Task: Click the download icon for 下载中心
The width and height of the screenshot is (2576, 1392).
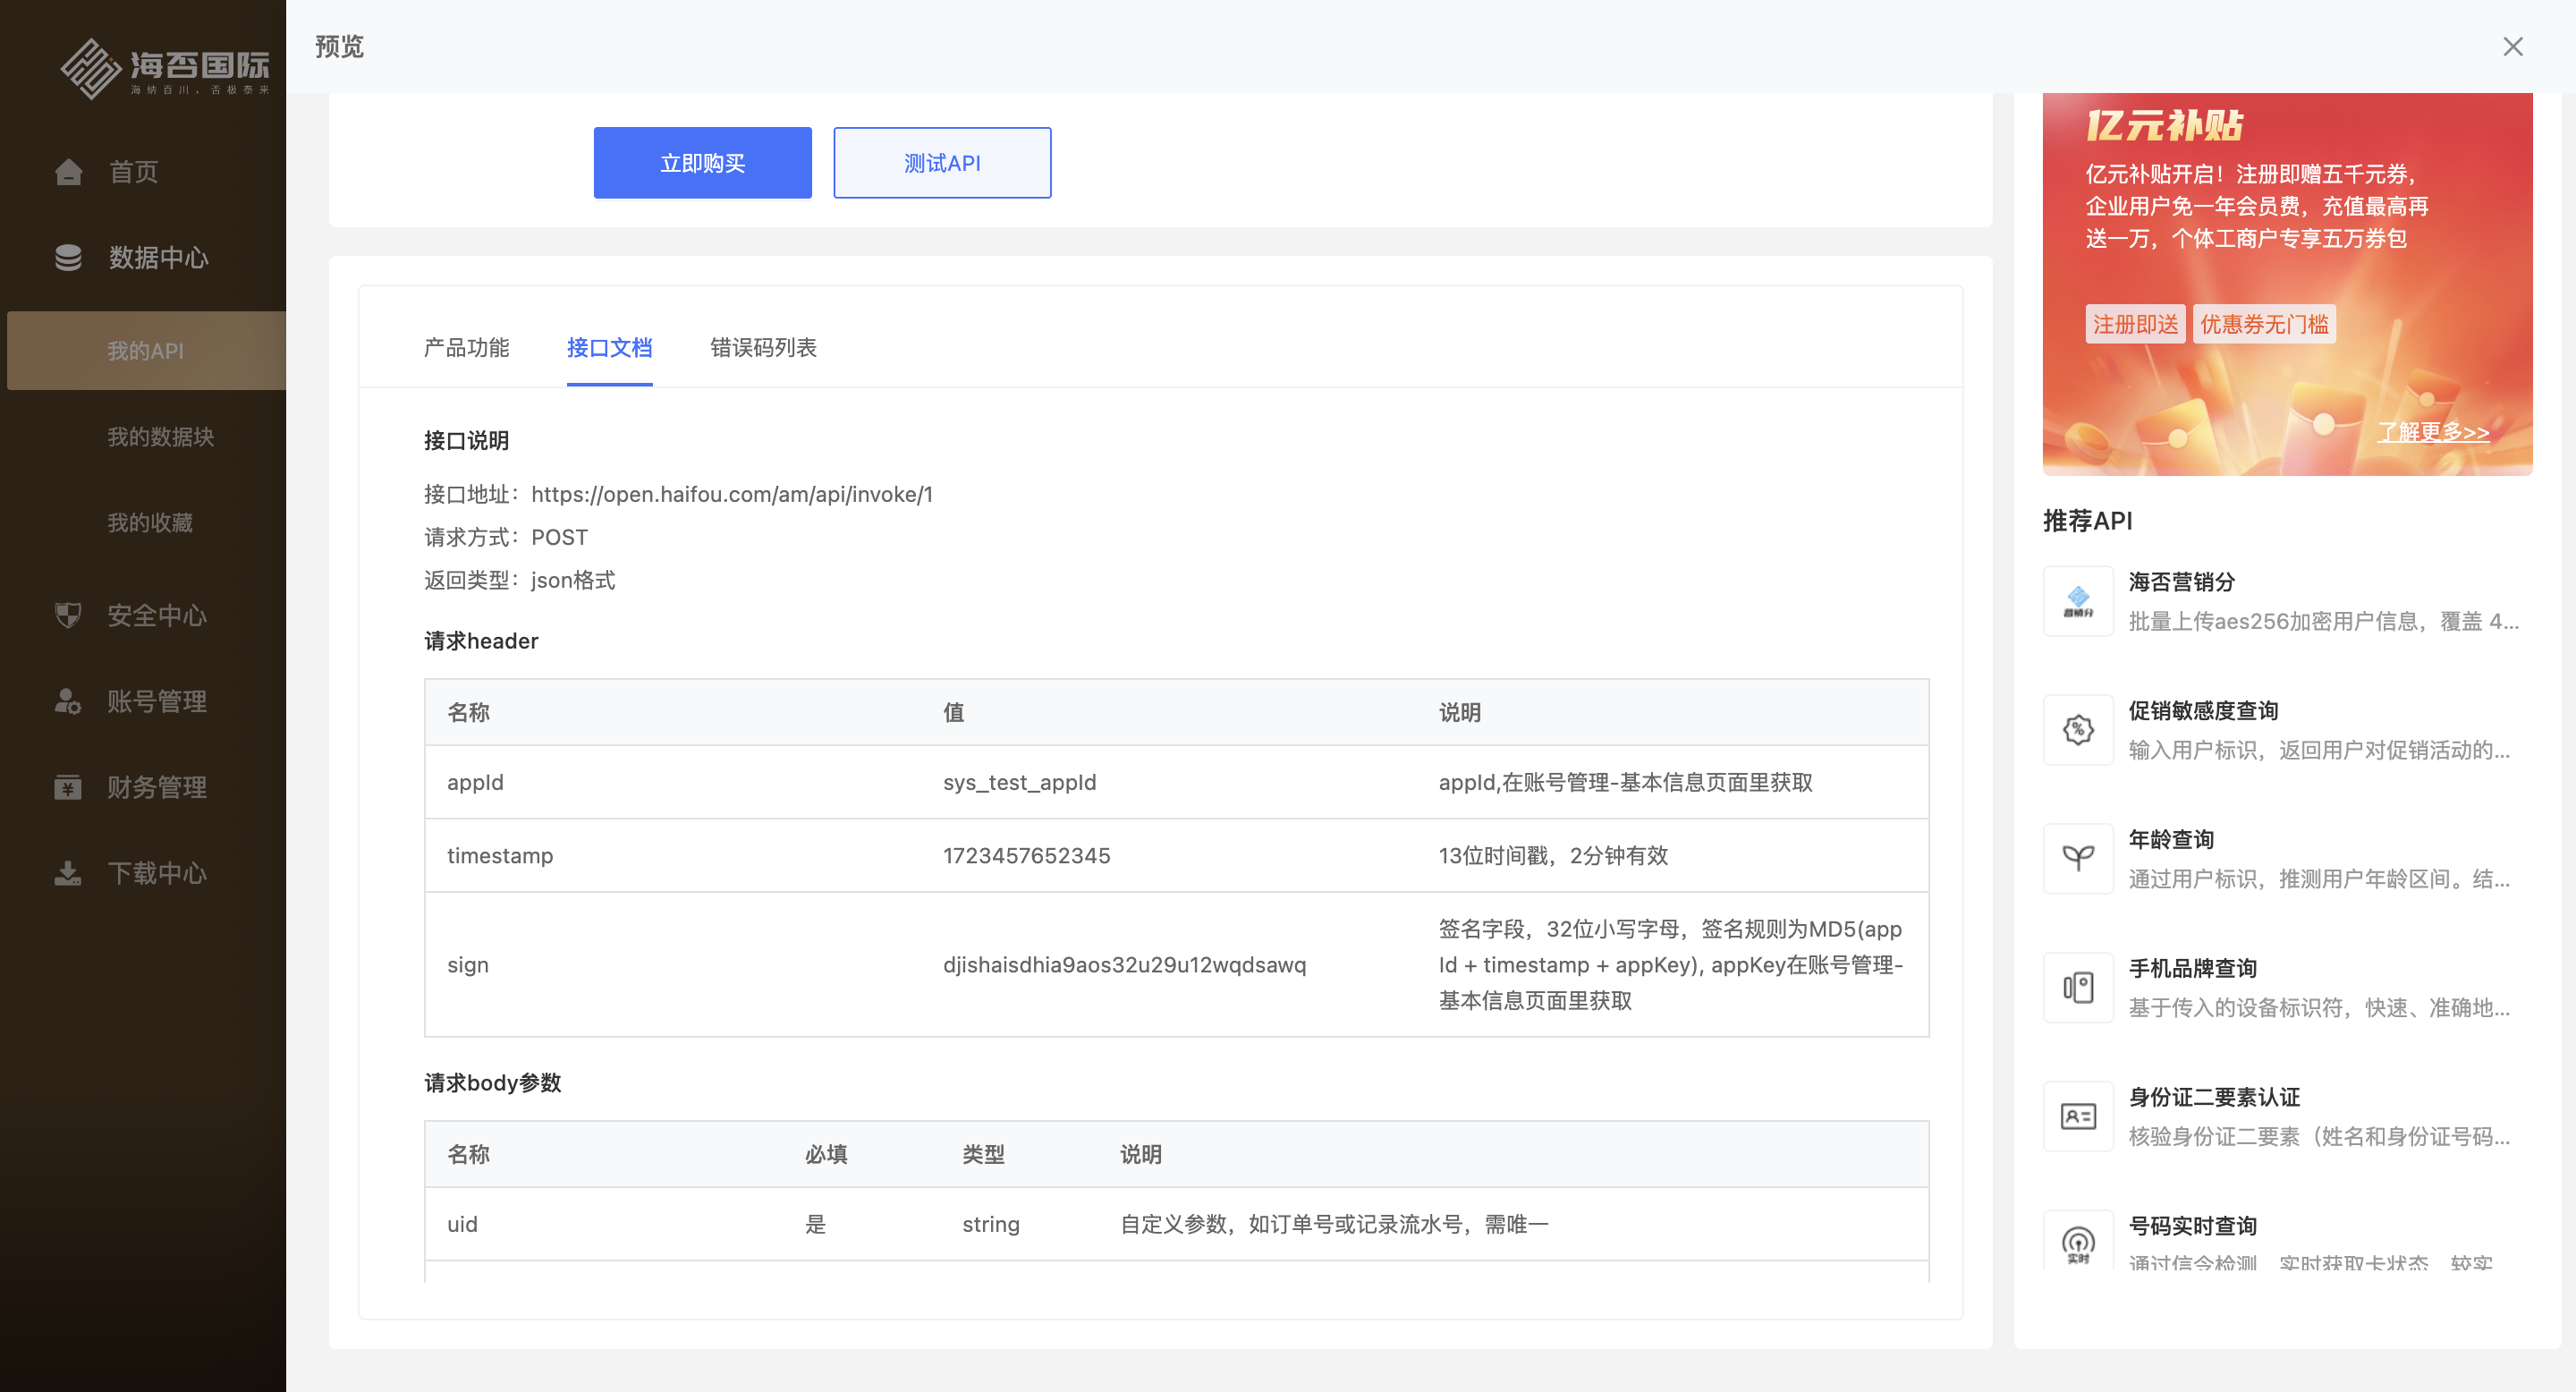Action: tap(68, 873)
